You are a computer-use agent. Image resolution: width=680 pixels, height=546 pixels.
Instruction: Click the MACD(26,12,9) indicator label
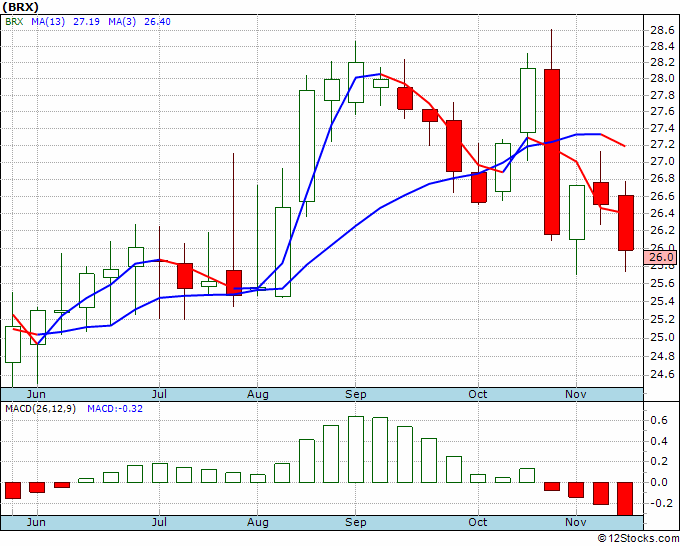pyautogui.click(x=40, y=409)
